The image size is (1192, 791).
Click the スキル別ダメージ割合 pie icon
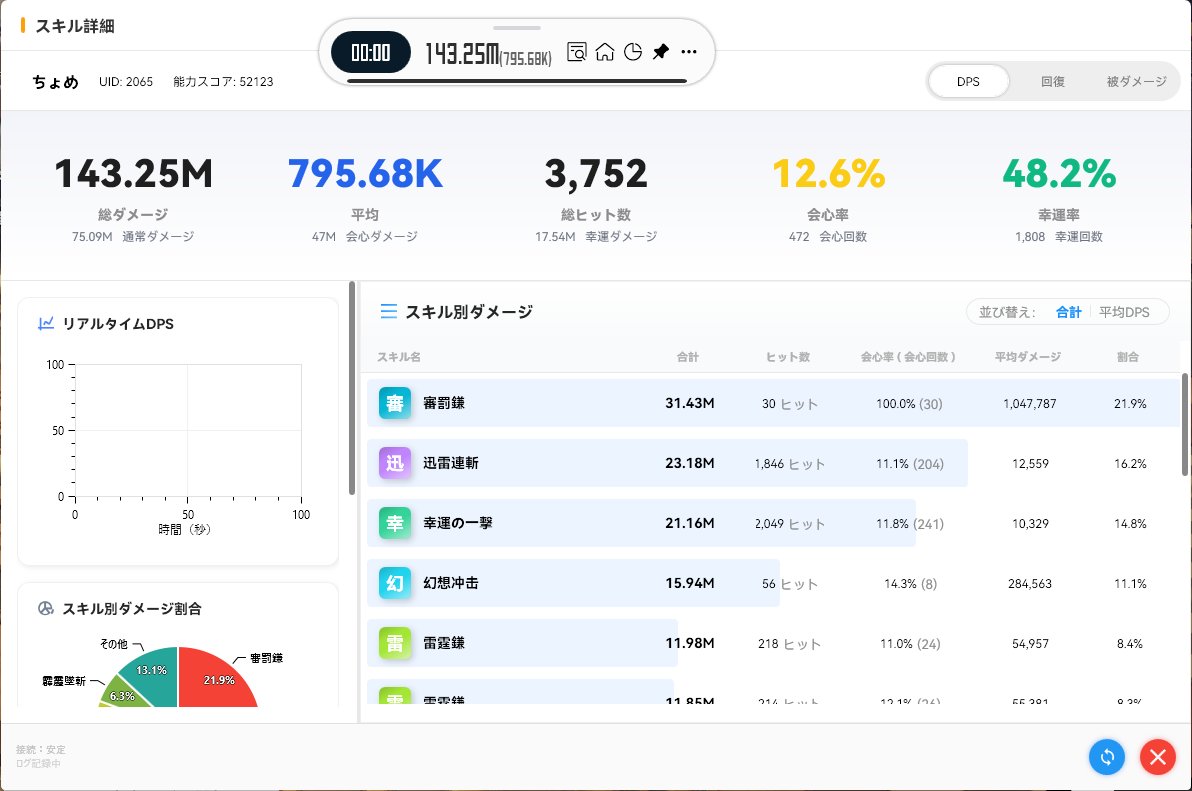coord(46,609)
